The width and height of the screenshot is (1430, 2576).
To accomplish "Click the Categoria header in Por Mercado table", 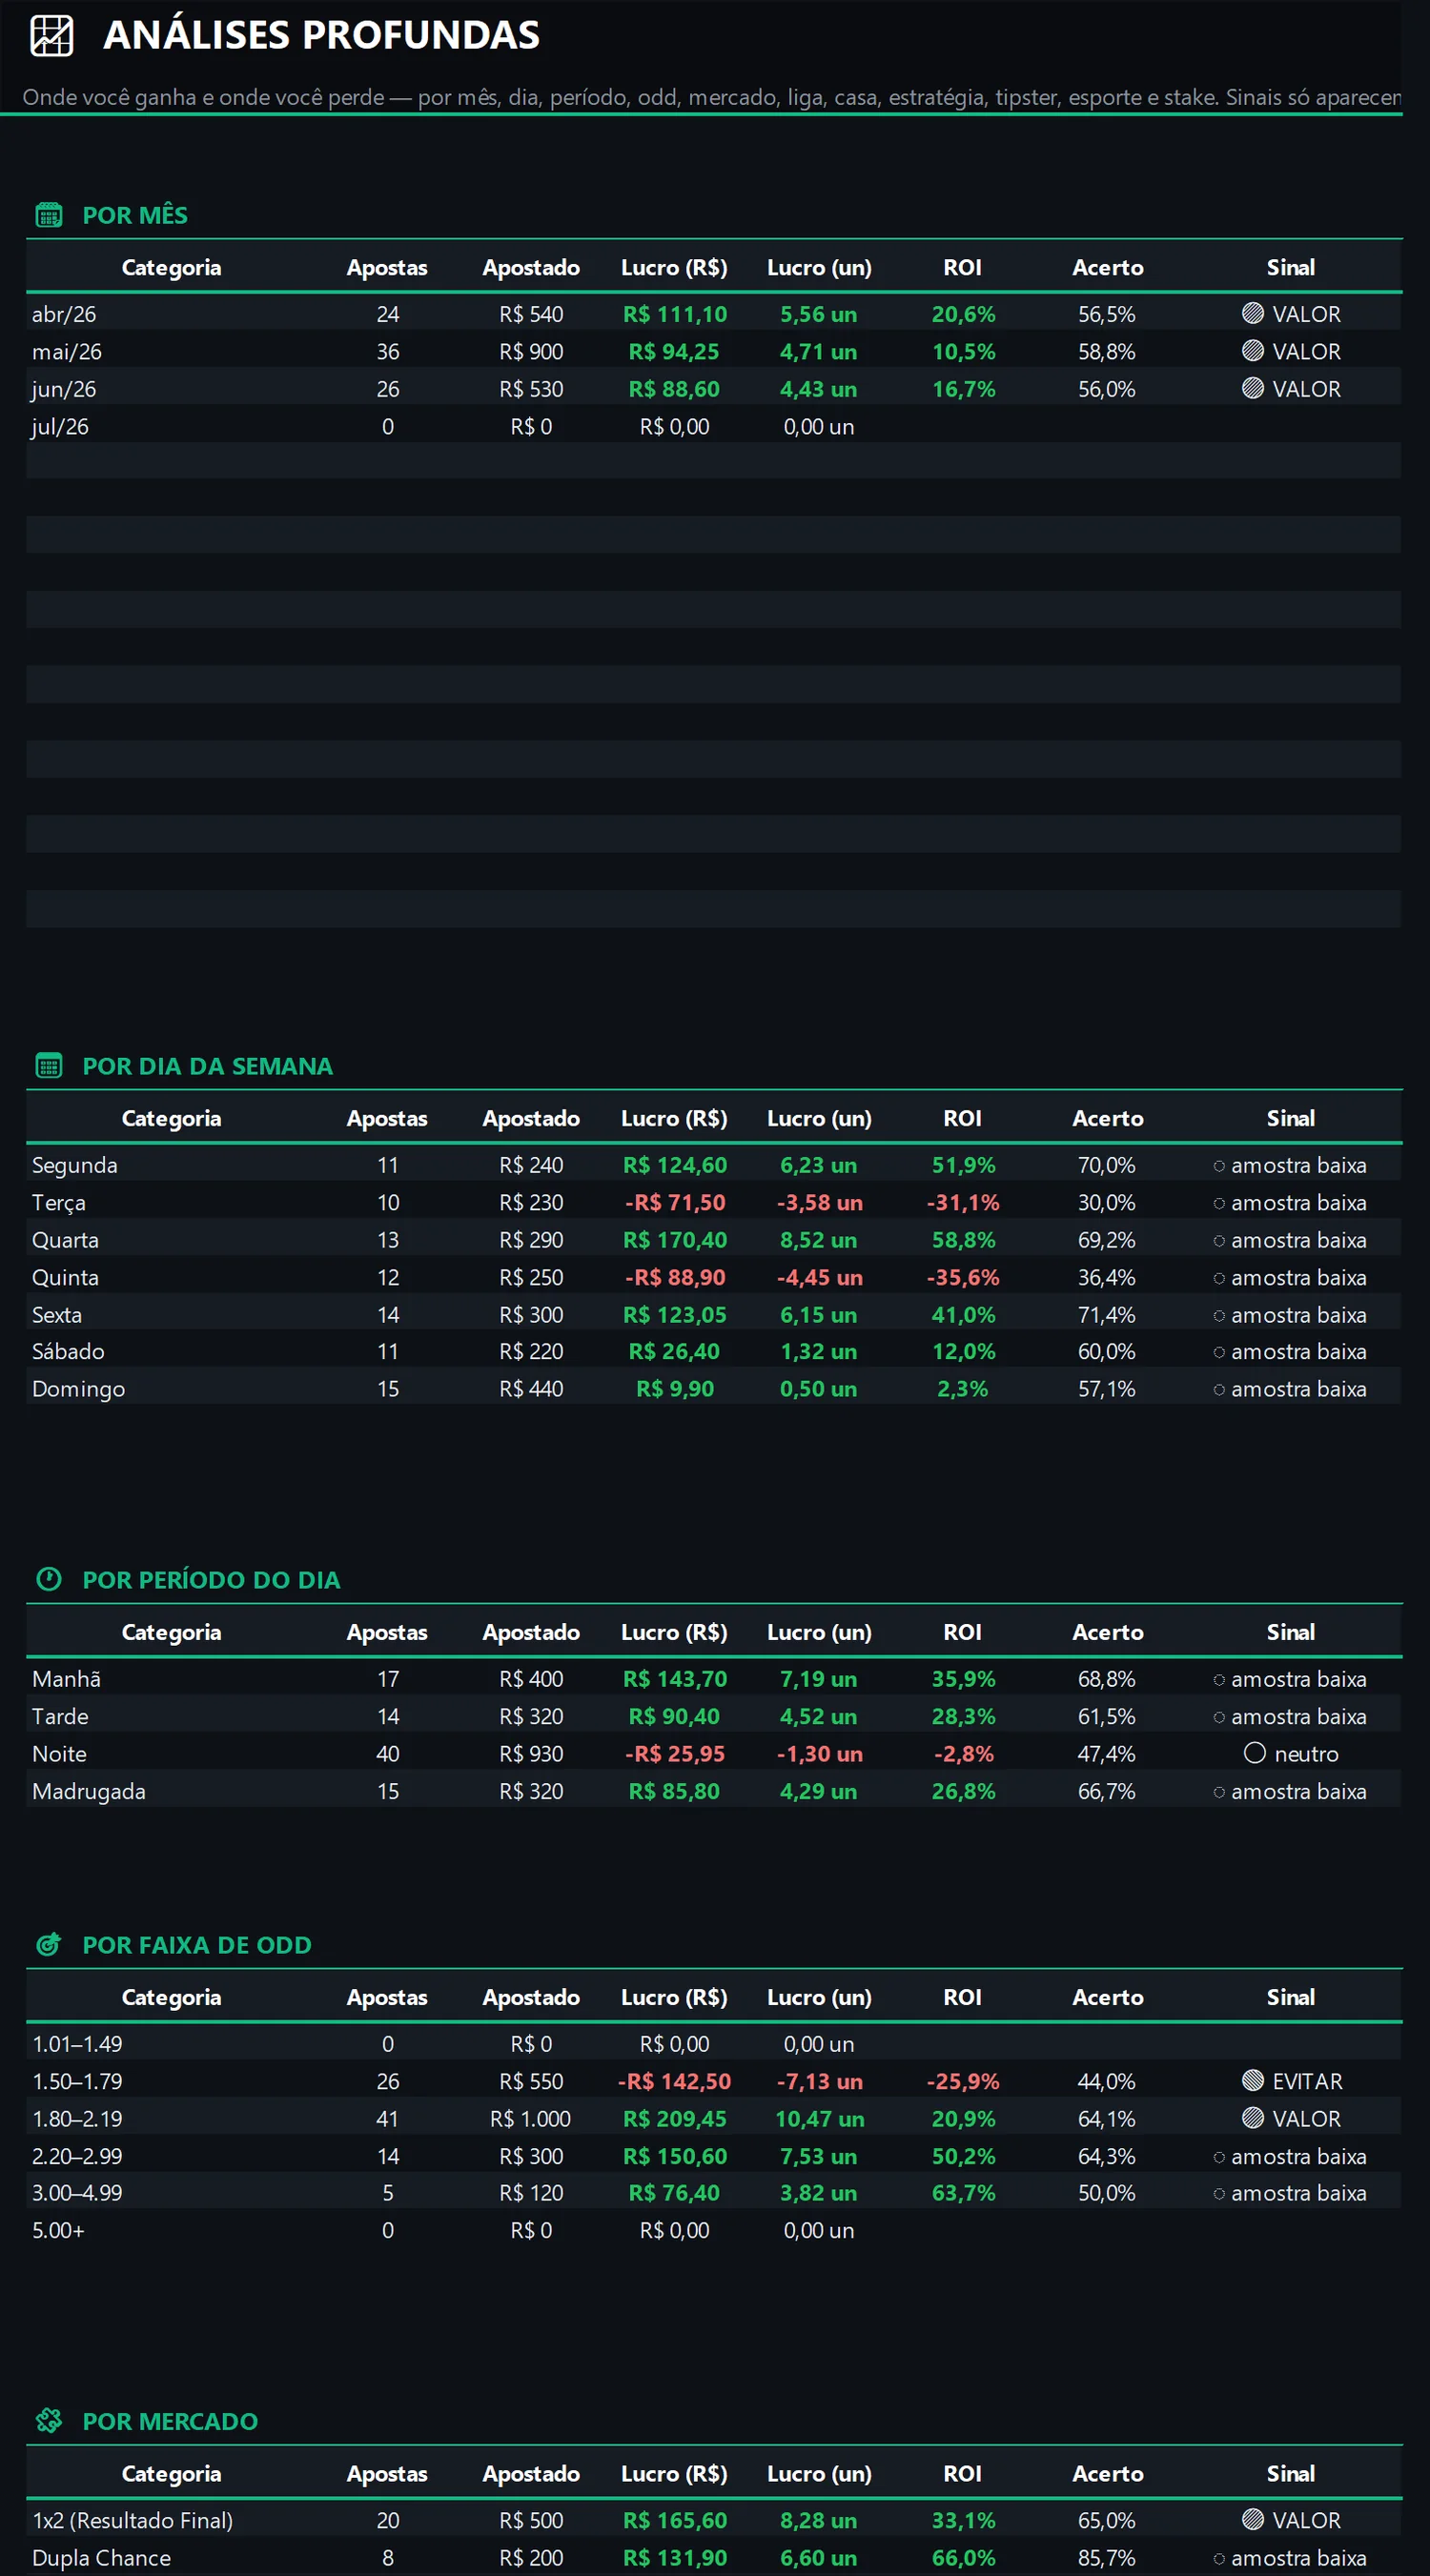I will pos(171,2474).
